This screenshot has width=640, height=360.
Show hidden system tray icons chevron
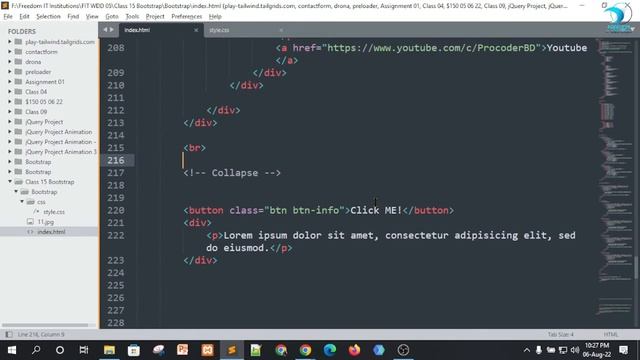click(527, 350)
